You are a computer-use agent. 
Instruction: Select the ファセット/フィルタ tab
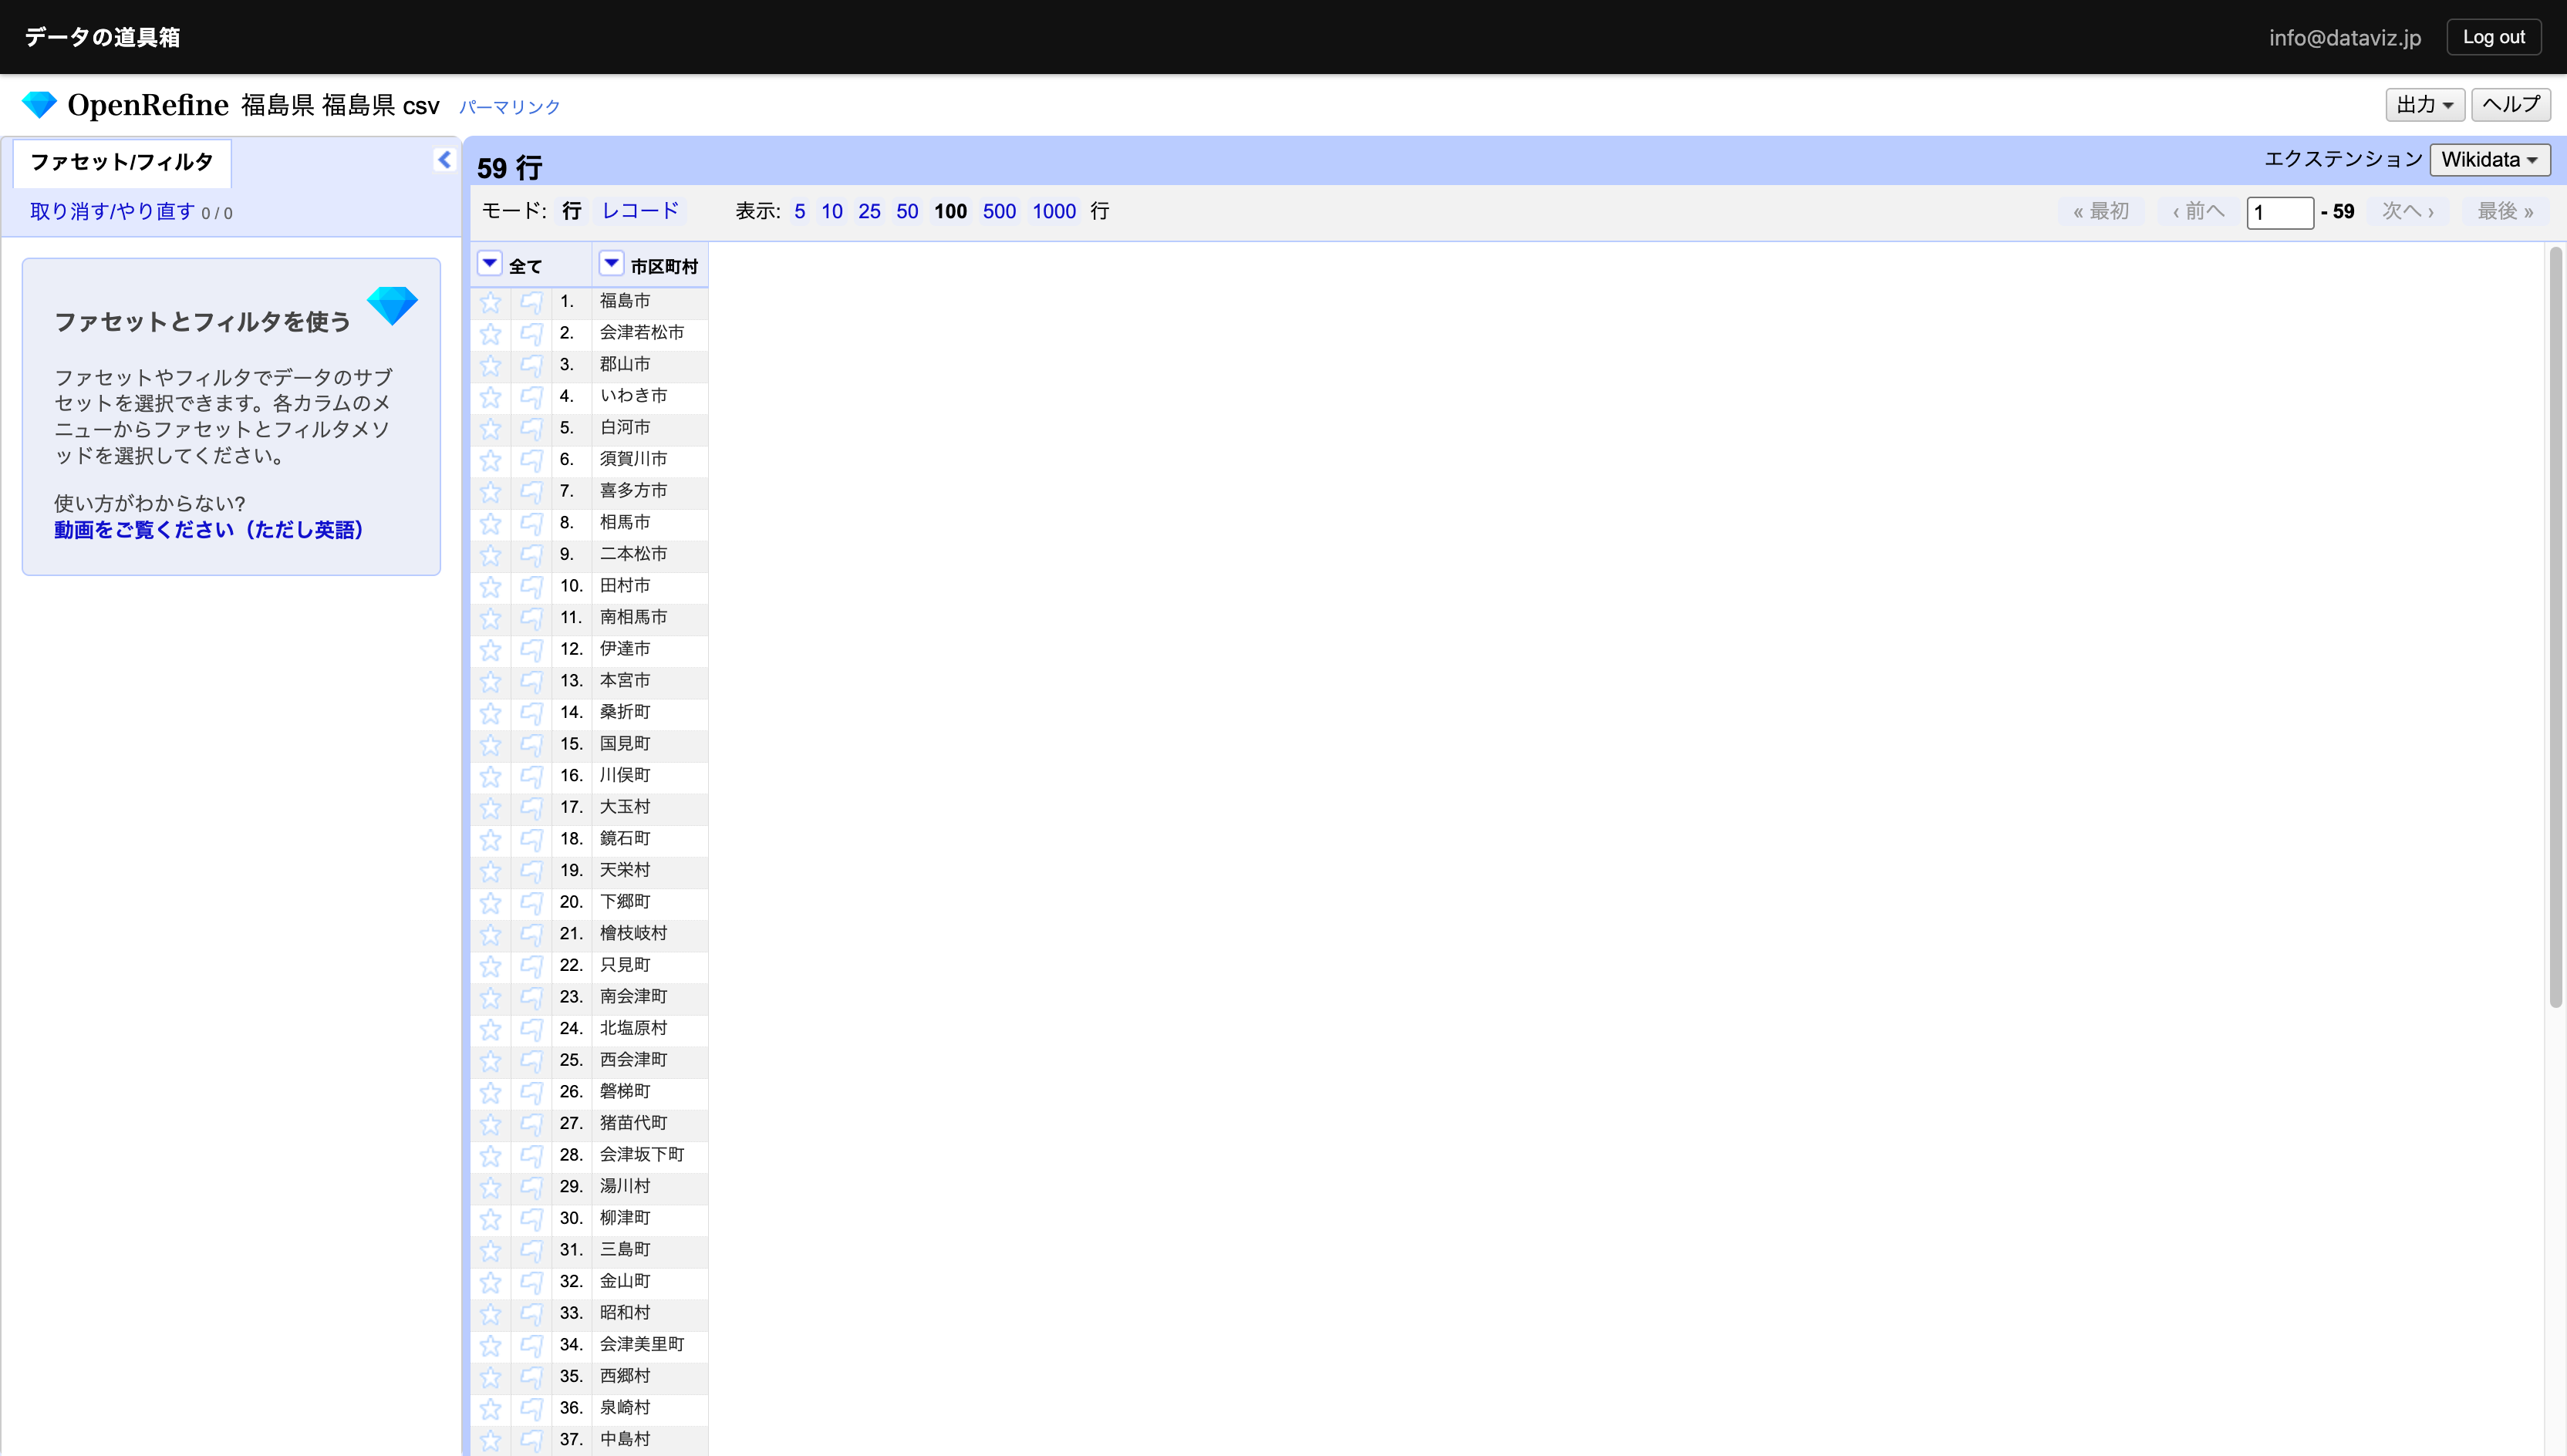(122, 162)
